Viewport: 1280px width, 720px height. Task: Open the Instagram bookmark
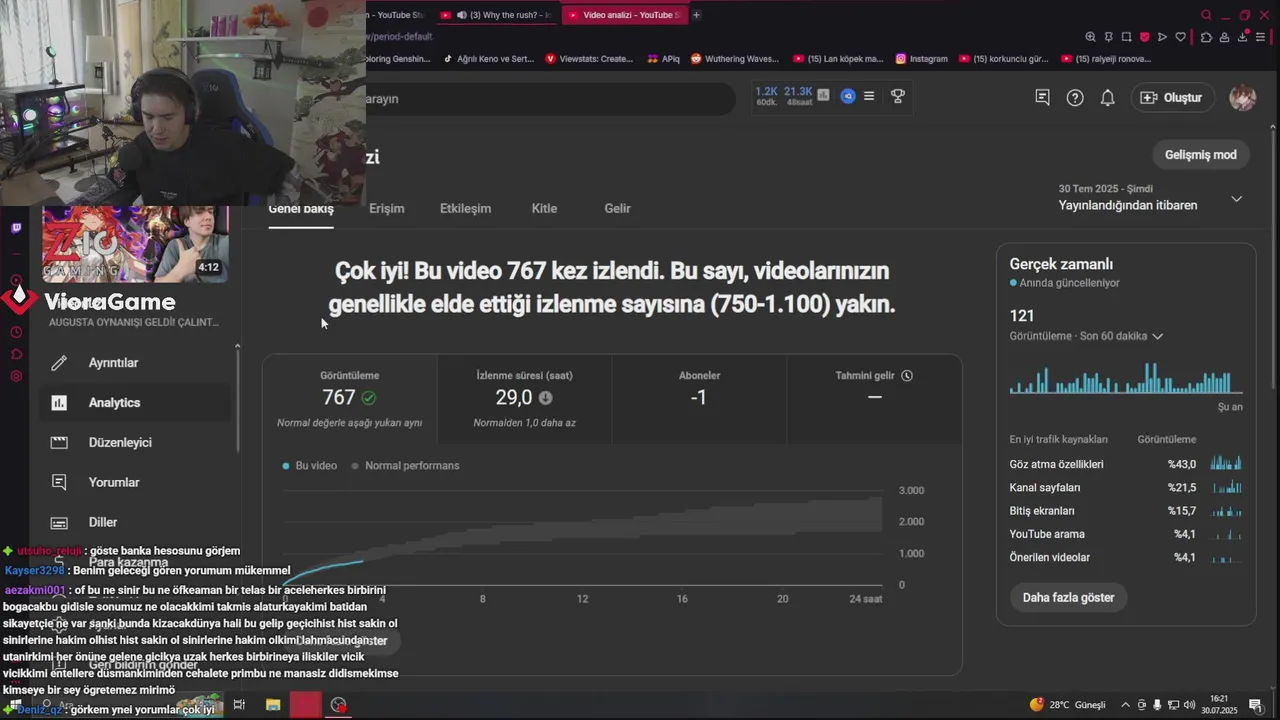[x=921, y=59]
